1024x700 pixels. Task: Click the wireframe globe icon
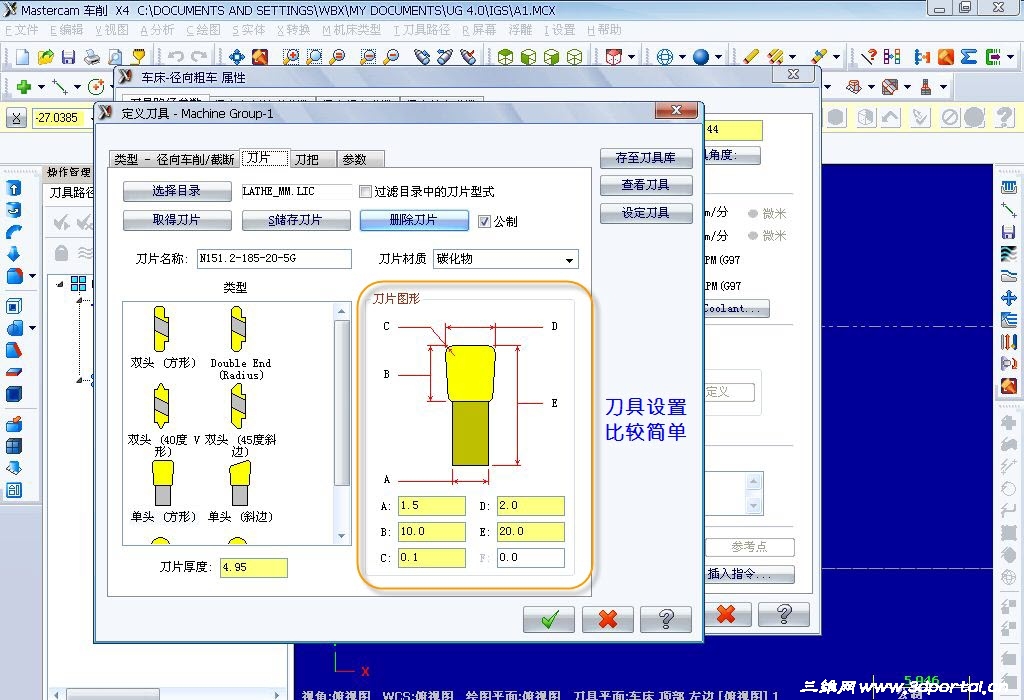point(665,57)
